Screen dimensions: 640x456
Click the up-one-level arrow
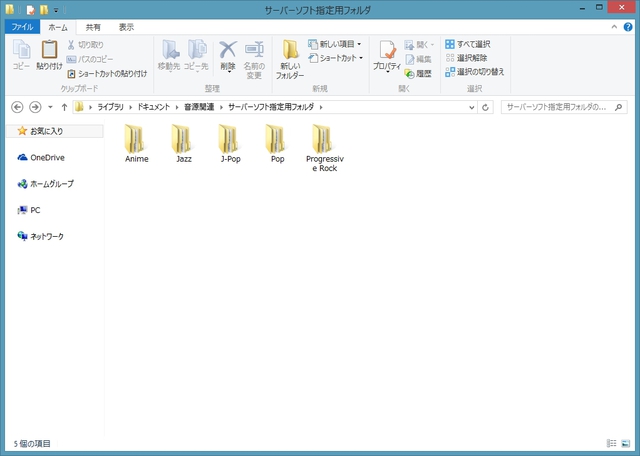pos(64,107)
